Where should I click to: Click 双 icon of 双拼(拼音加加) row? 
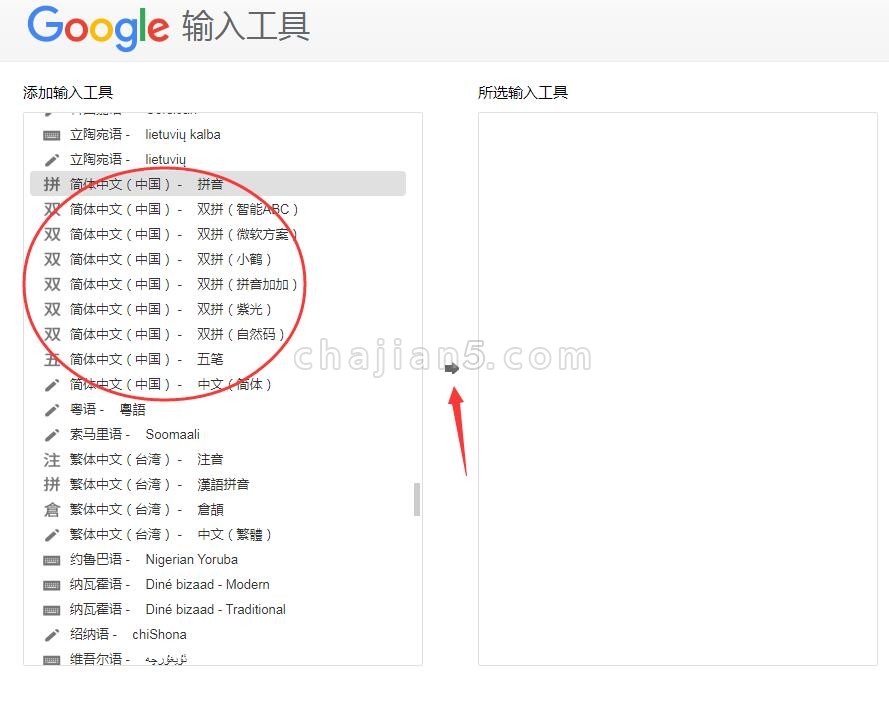point(52,284)
